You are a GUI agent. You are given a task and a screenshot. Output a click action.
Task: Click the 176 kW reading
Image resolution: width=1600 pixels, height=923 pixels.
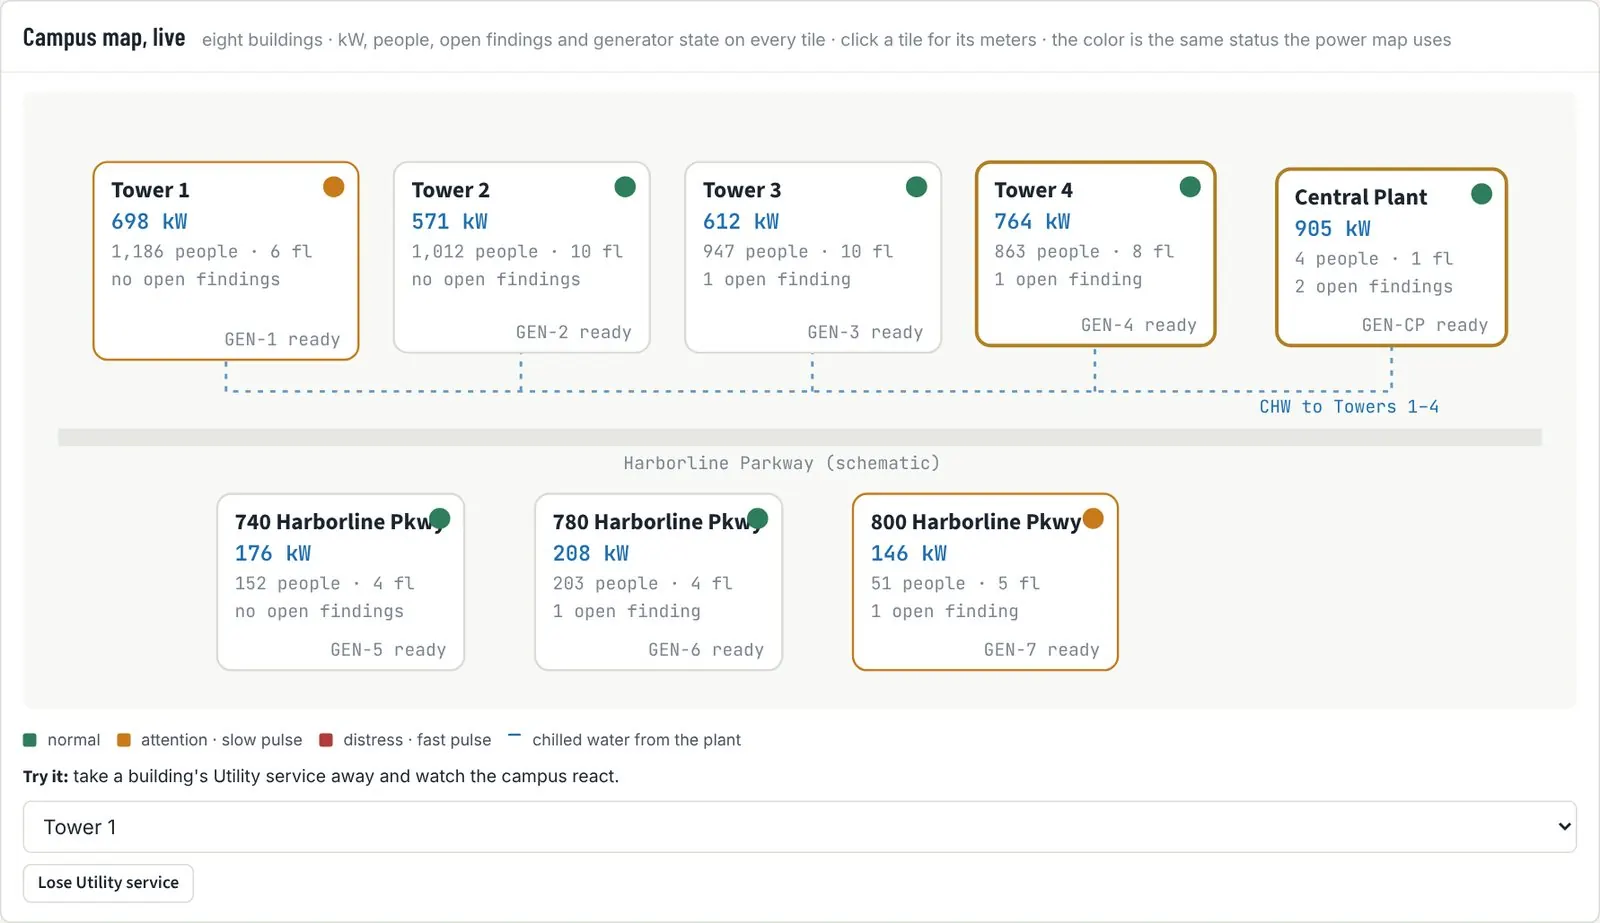(x=273, y=554)
